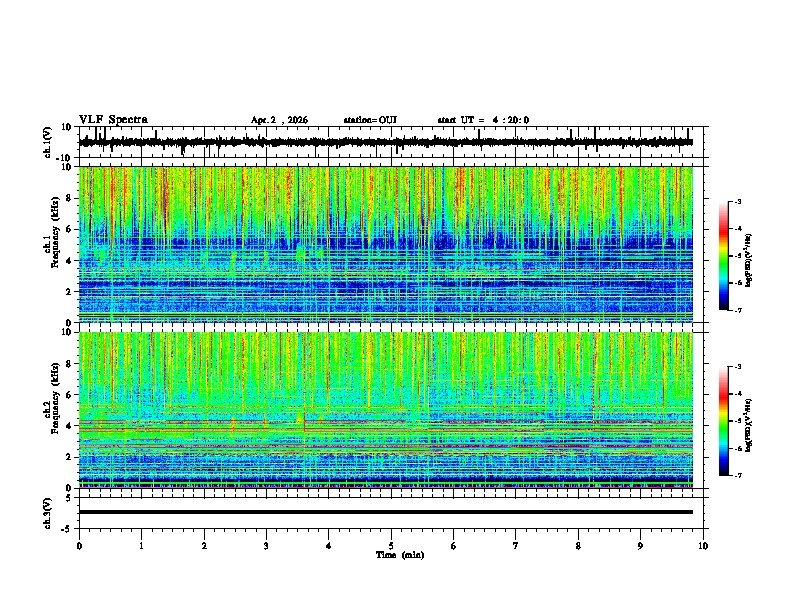Click tick label "10" on the time axis
Screen dimensions: 792x612
coord(703,546)
